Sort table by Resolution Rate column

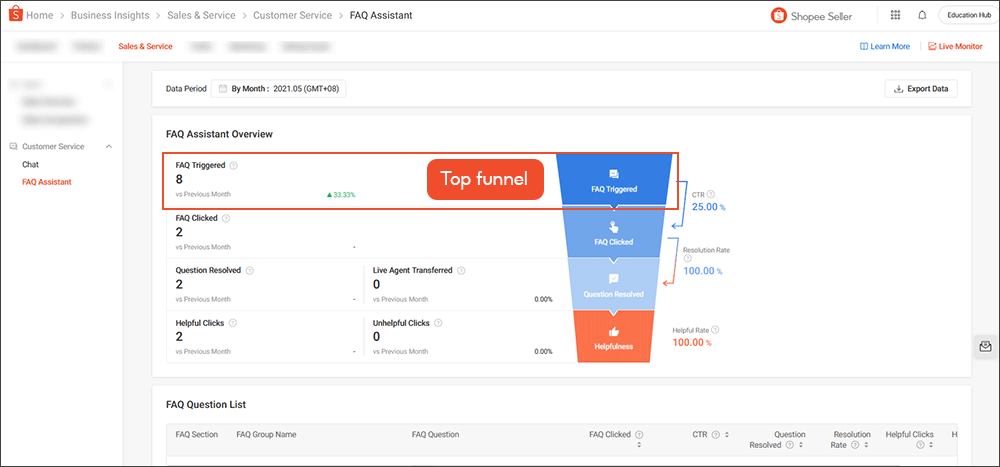(866, 445)
